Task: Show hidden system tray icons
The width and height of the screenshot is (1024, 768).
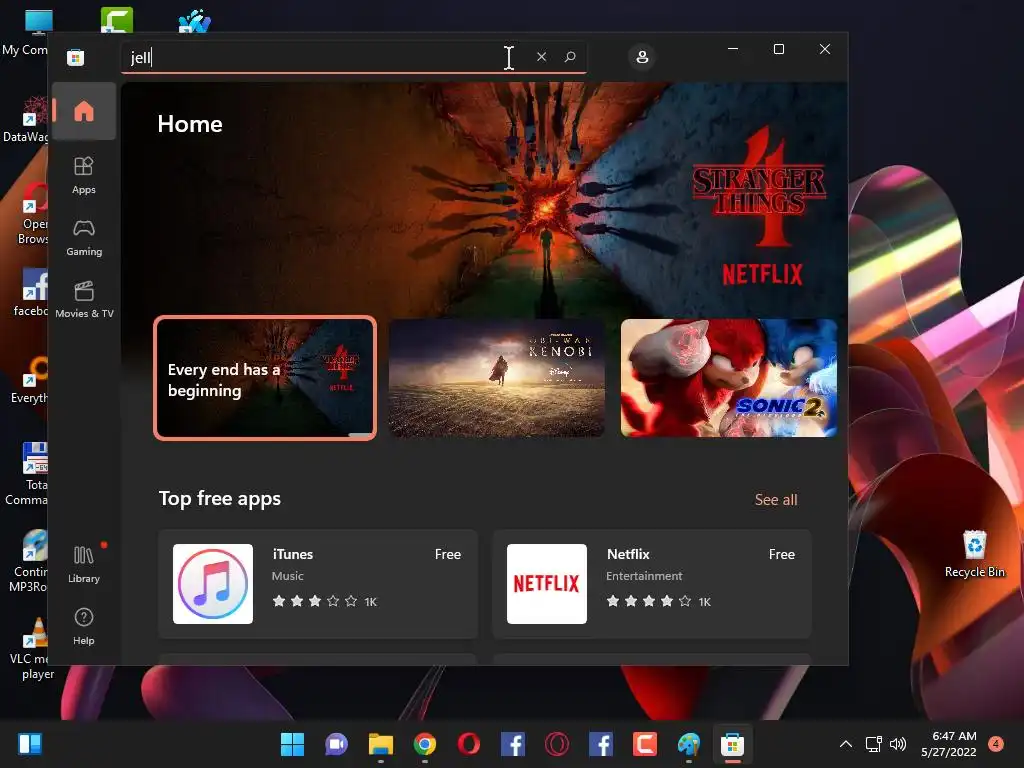Action: pyautogui.click(x=846, y=744)
